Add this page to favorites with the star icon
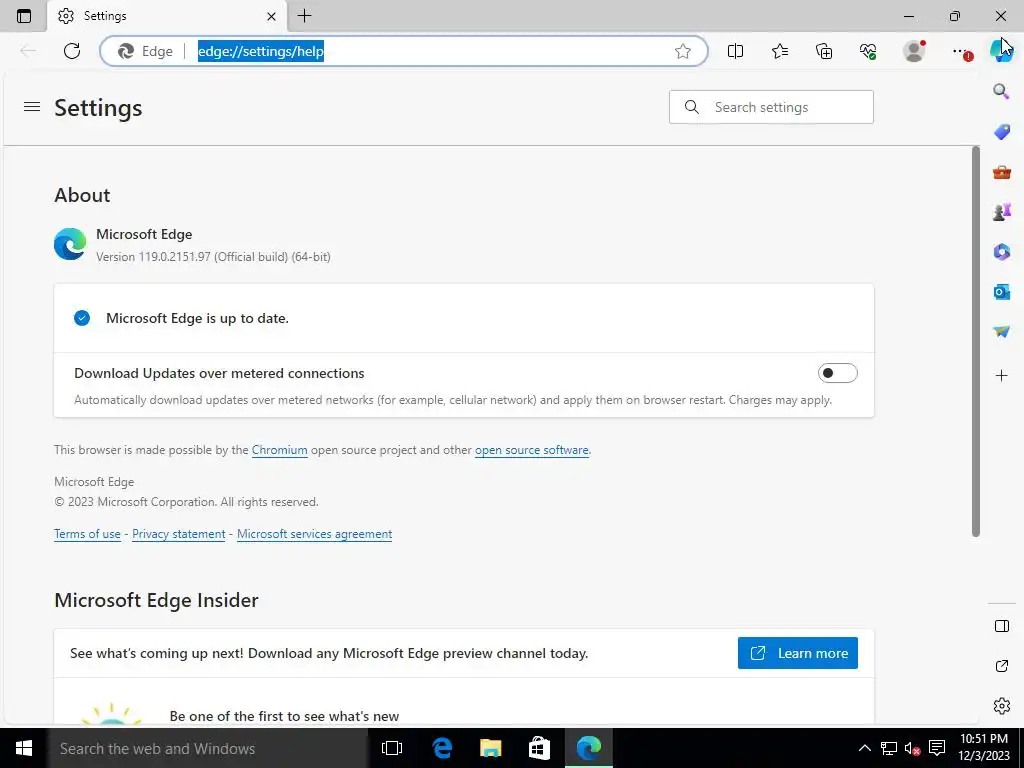This screenshot has height=768, width=1024. (682, 51)
